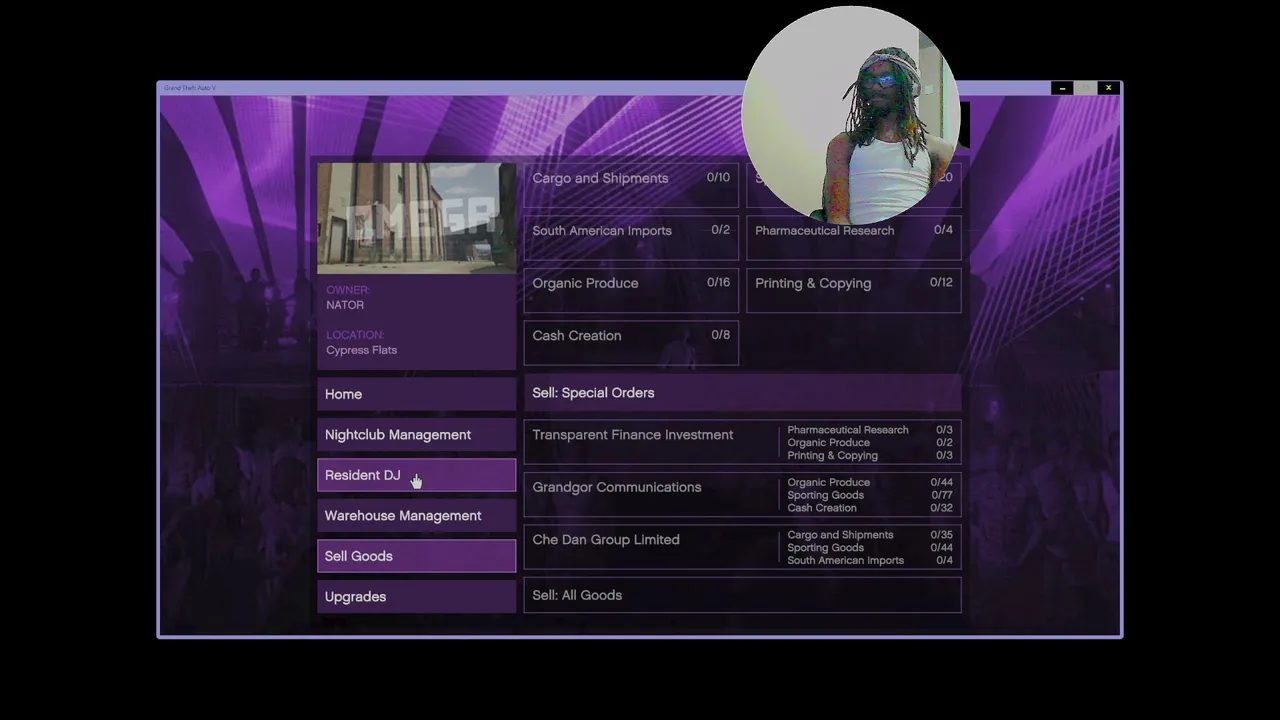Click the Organic Produce 0/16 goods tile
Viewport: 1280px width, 720px height.
coord(631,290)
